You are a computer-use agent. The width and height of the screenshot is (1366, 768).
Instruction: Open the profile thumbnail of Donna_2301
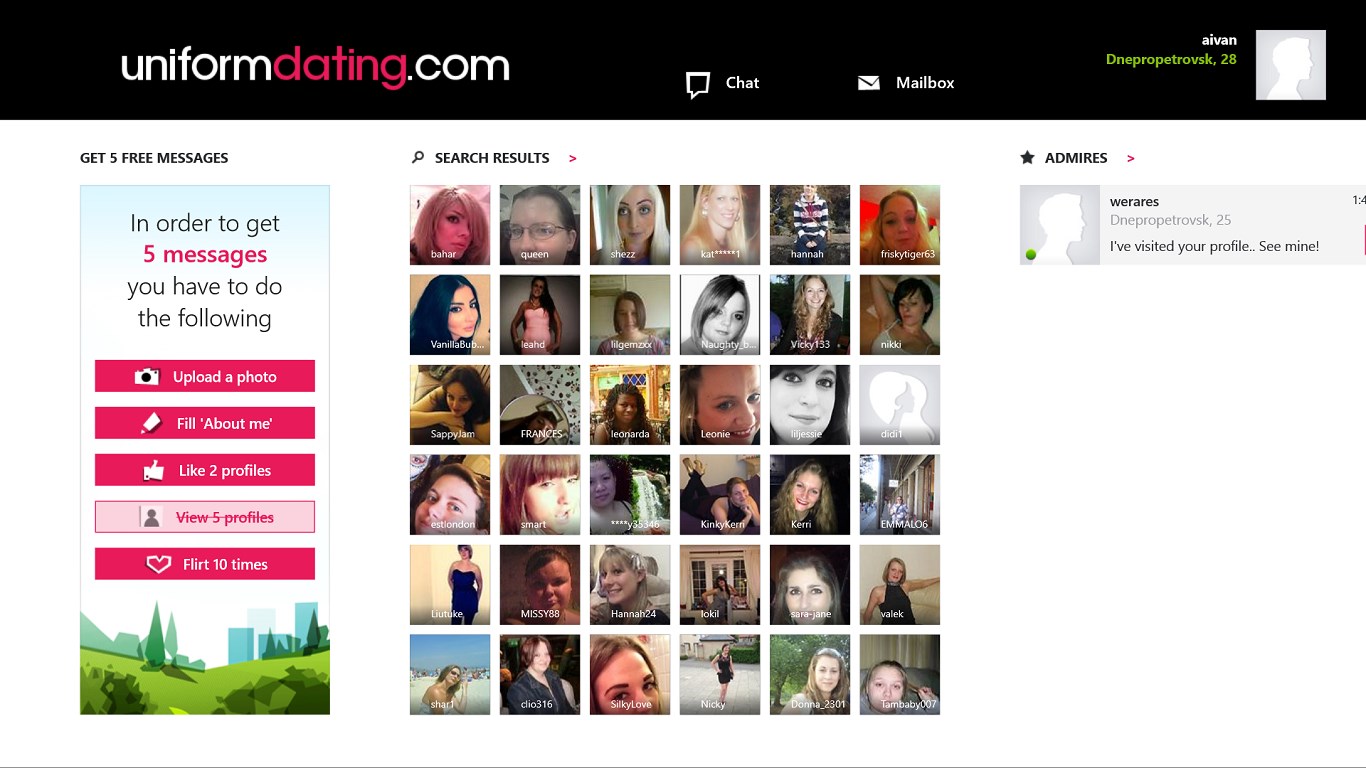coord(810,675)
